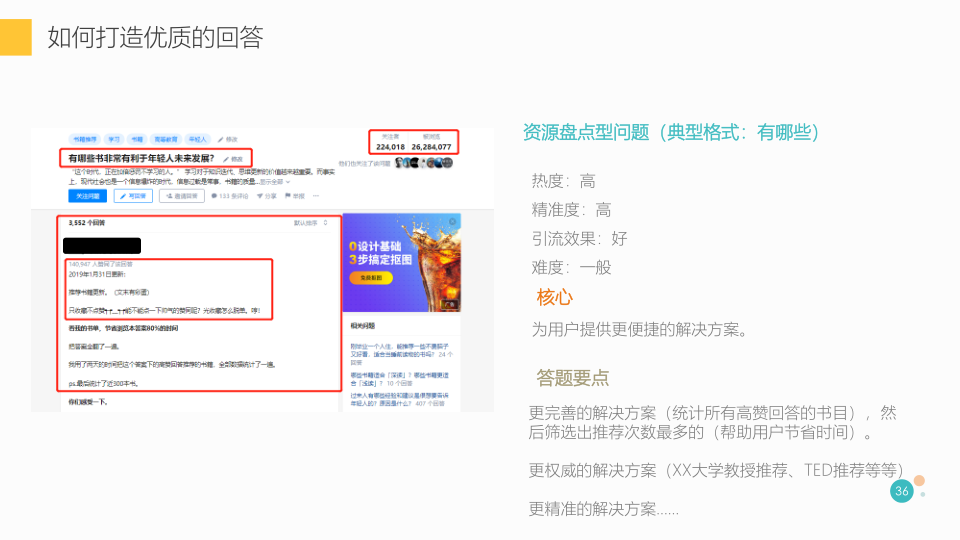Image resolution: width=960 pixels, height=540 pixels.
Task: Open the three-dot more options
Action: 316,196
